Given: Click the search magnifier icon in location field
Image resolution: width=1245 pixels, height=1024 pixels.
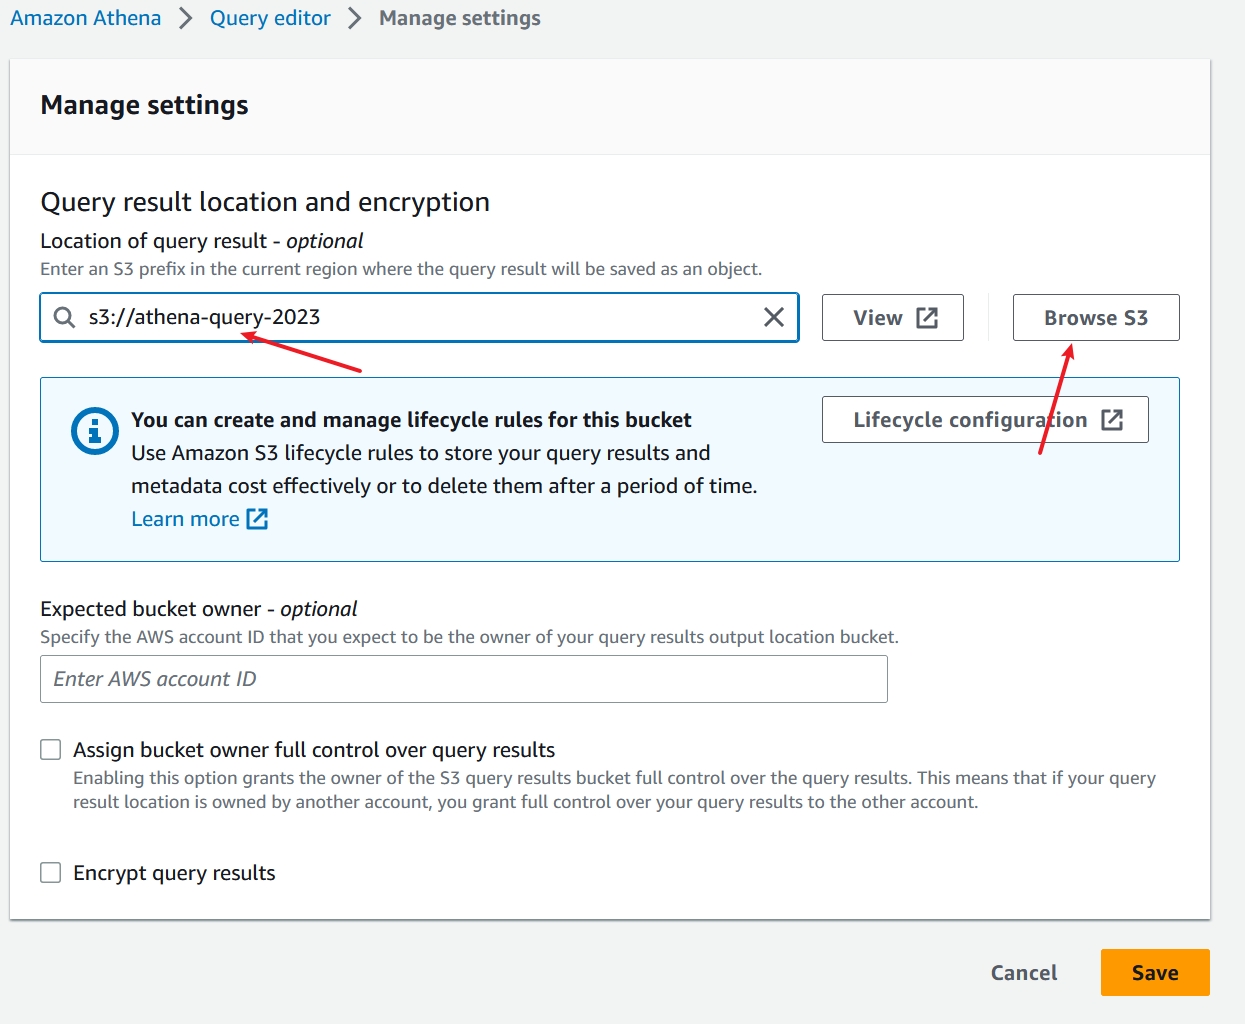Looking at the screenshot, I should 64,317.
